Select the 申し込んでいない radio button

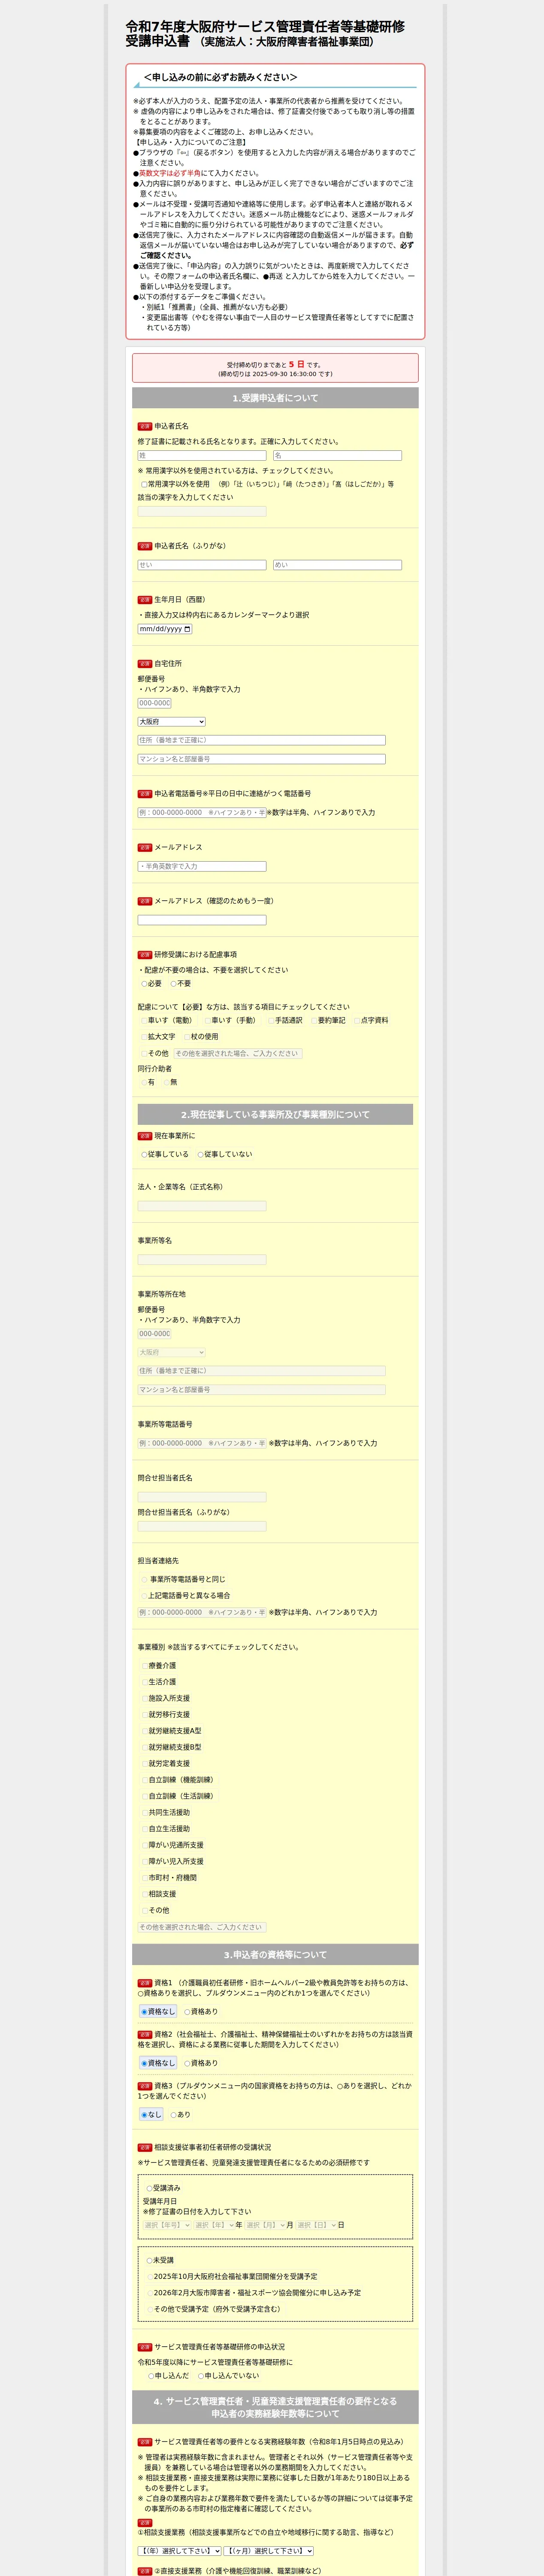[201, 2376]
